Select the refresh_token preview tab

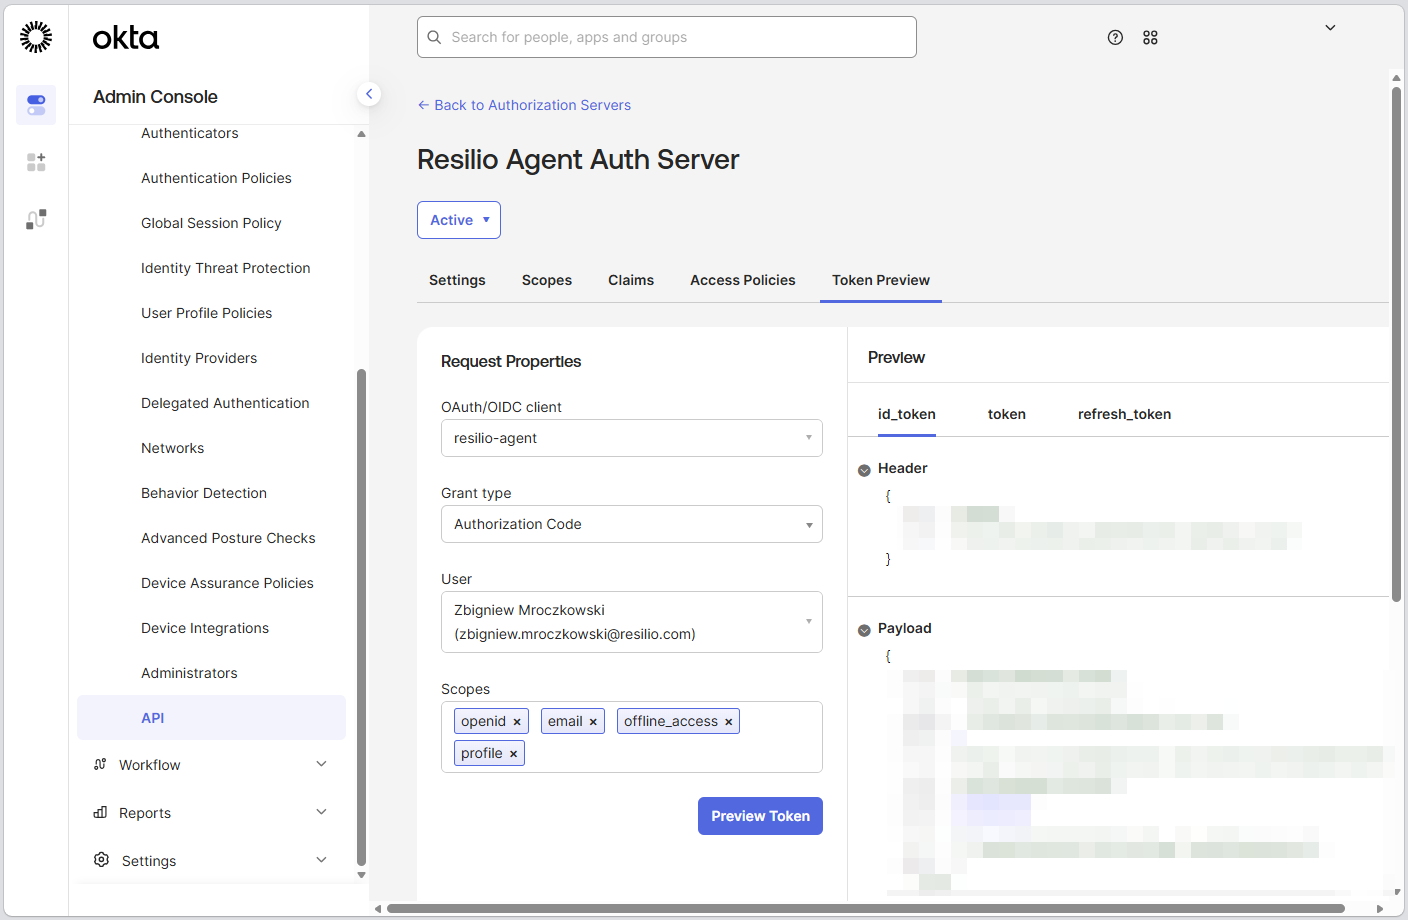1124,414
